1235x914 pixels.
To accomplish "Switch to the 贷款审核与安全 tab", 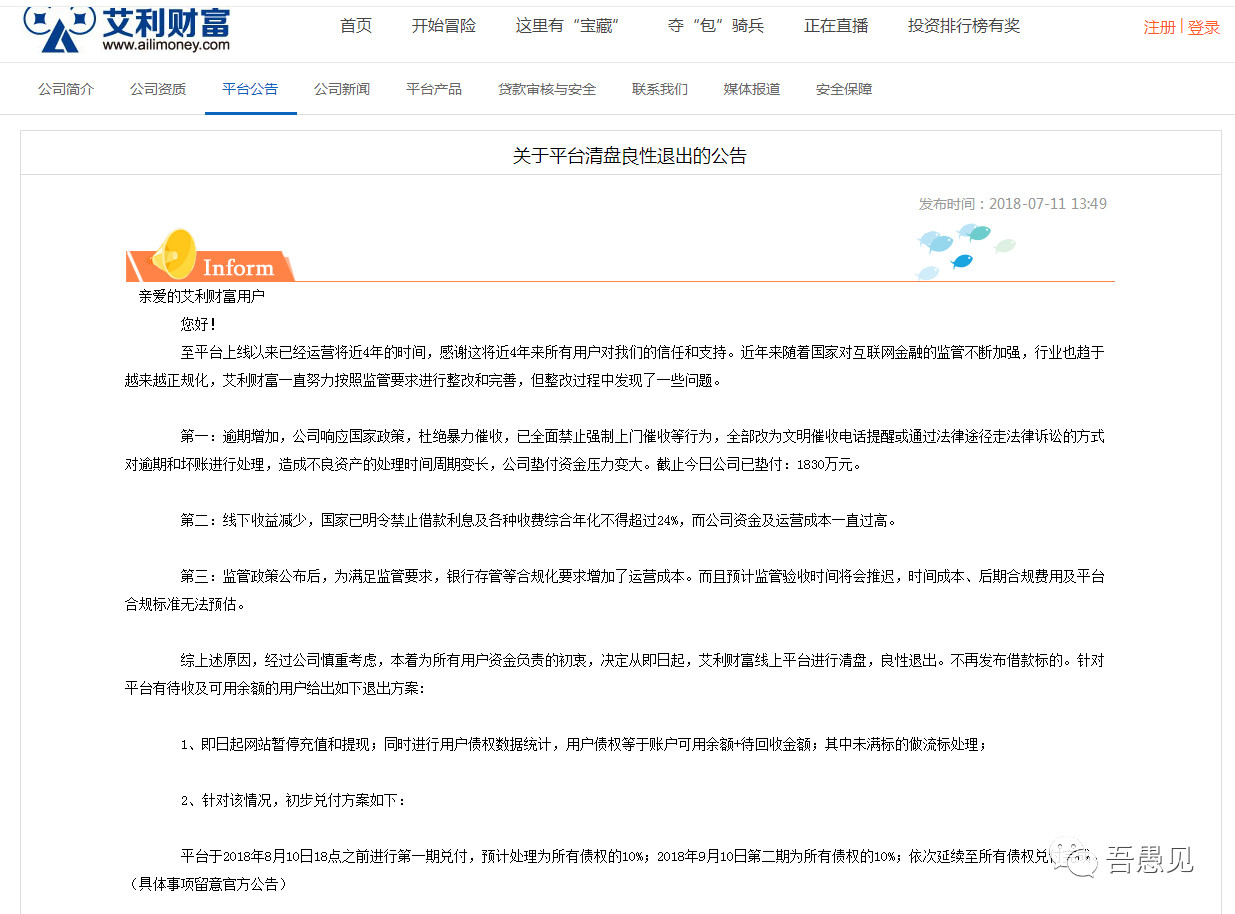I will pos(547,89).
